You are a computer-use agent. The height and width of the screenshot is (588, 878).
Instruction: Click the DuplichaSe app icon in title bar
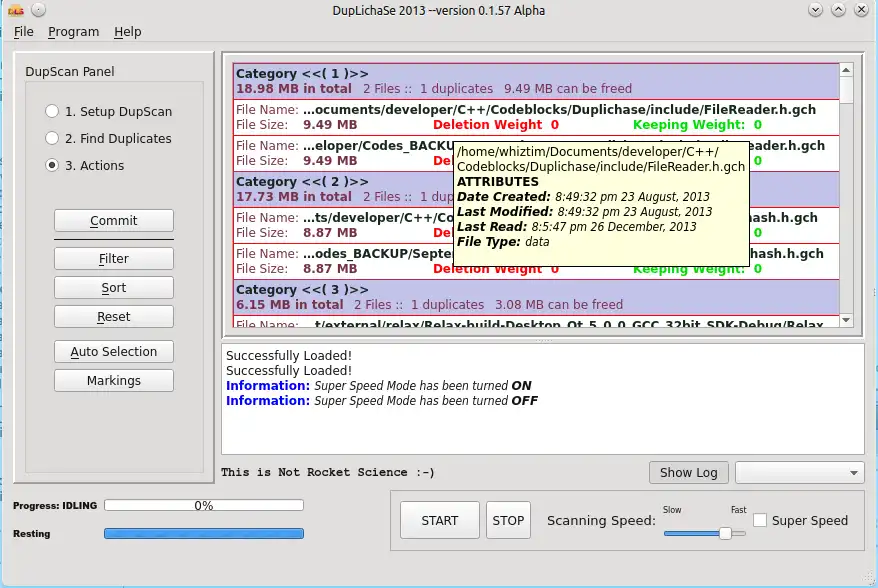pos(16,10)
